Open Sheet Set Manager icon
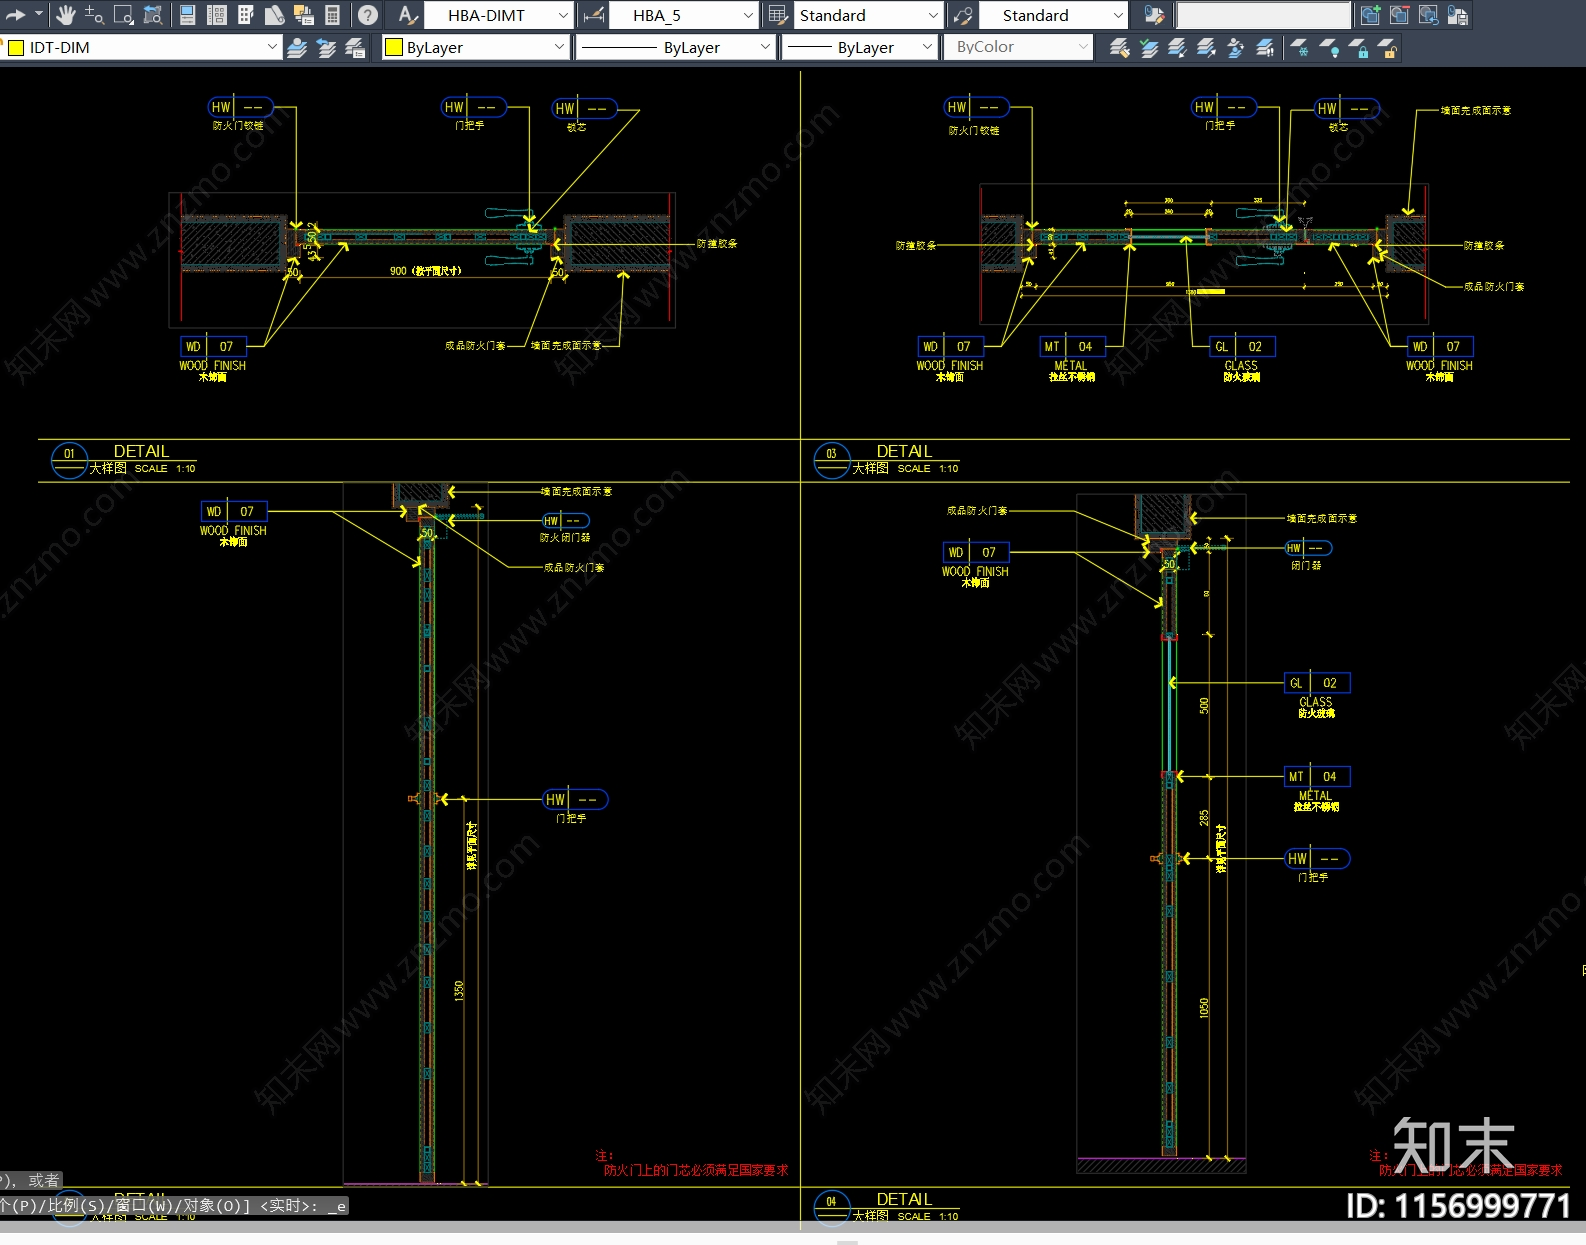Screen dimensions: 1586x1245 274,15
